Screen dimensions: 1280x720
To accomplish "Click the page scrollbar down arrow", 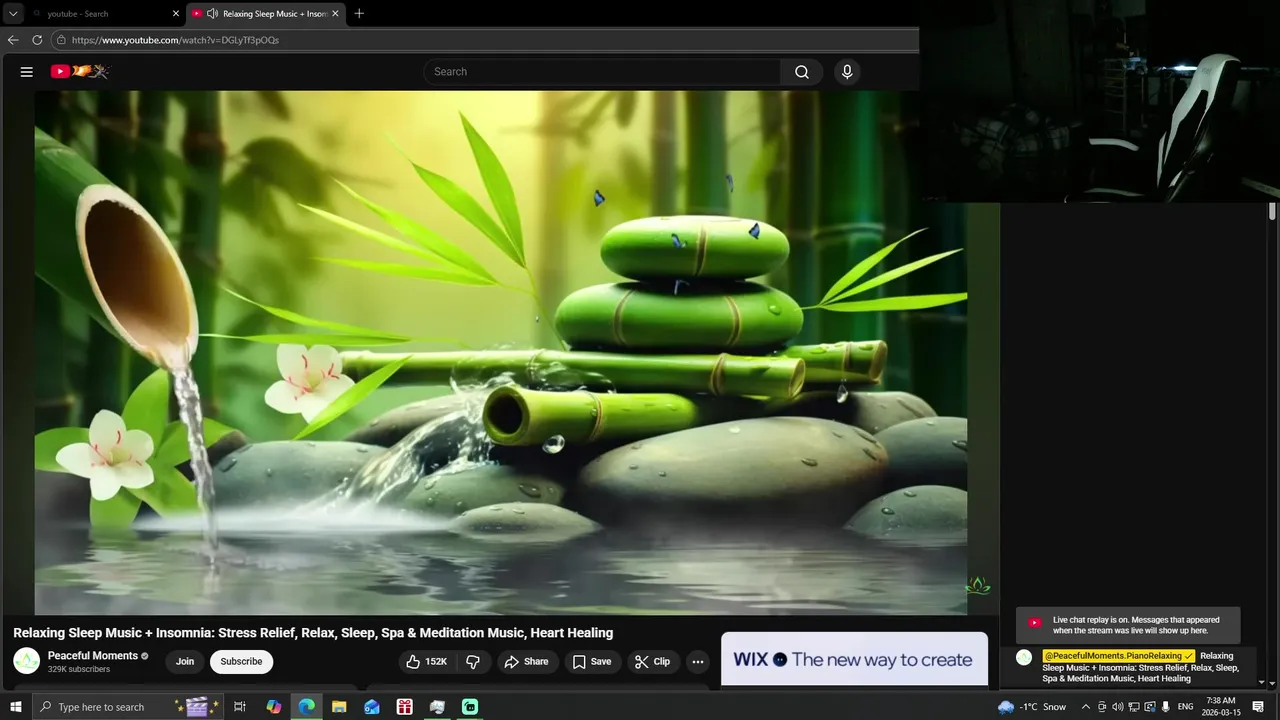I will [1272, 683].
